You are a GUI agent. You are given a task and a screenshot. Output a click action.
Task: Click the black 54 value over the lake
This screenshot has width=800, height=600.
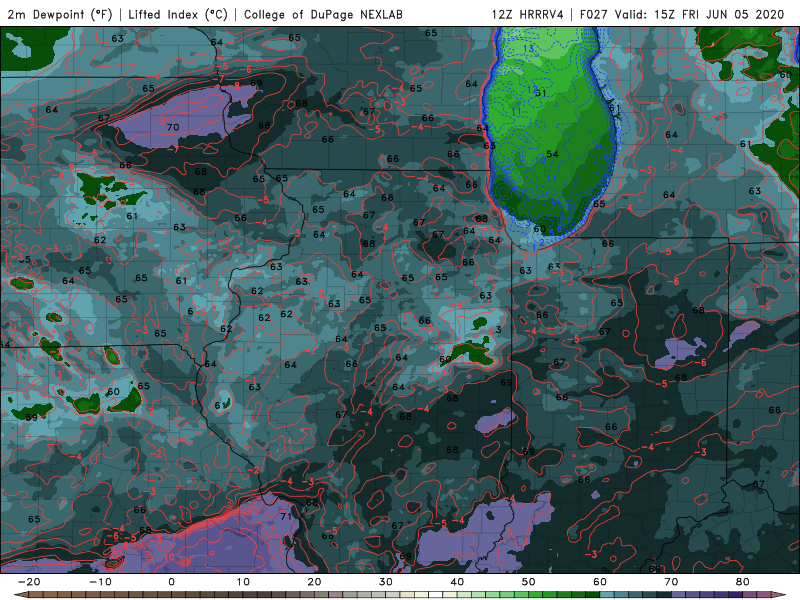[x=553, y=154]
